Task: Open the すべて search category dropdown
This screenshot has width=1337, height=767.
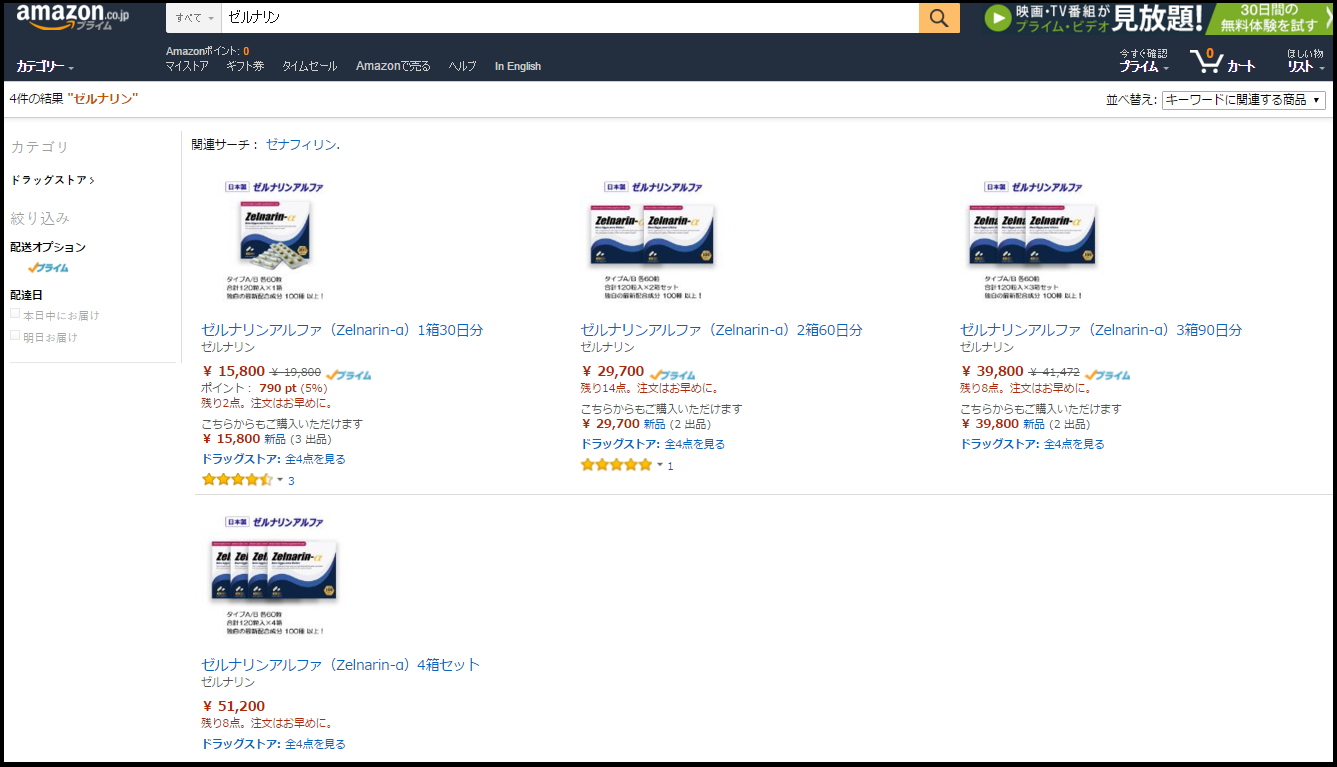Action: [x=194, y=18]
